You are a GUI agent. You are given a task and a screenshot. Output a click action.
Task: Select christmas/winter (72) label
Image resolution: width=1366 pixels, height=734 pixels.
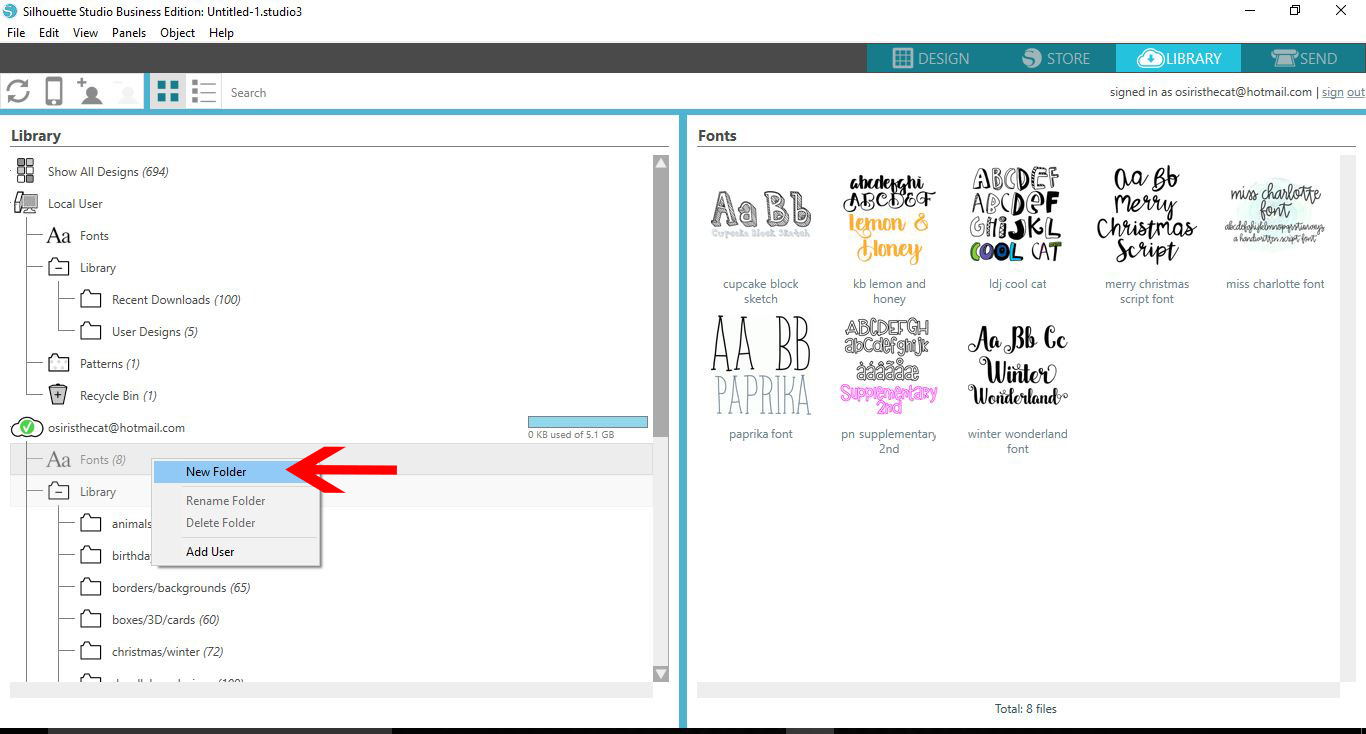(168, 652)
